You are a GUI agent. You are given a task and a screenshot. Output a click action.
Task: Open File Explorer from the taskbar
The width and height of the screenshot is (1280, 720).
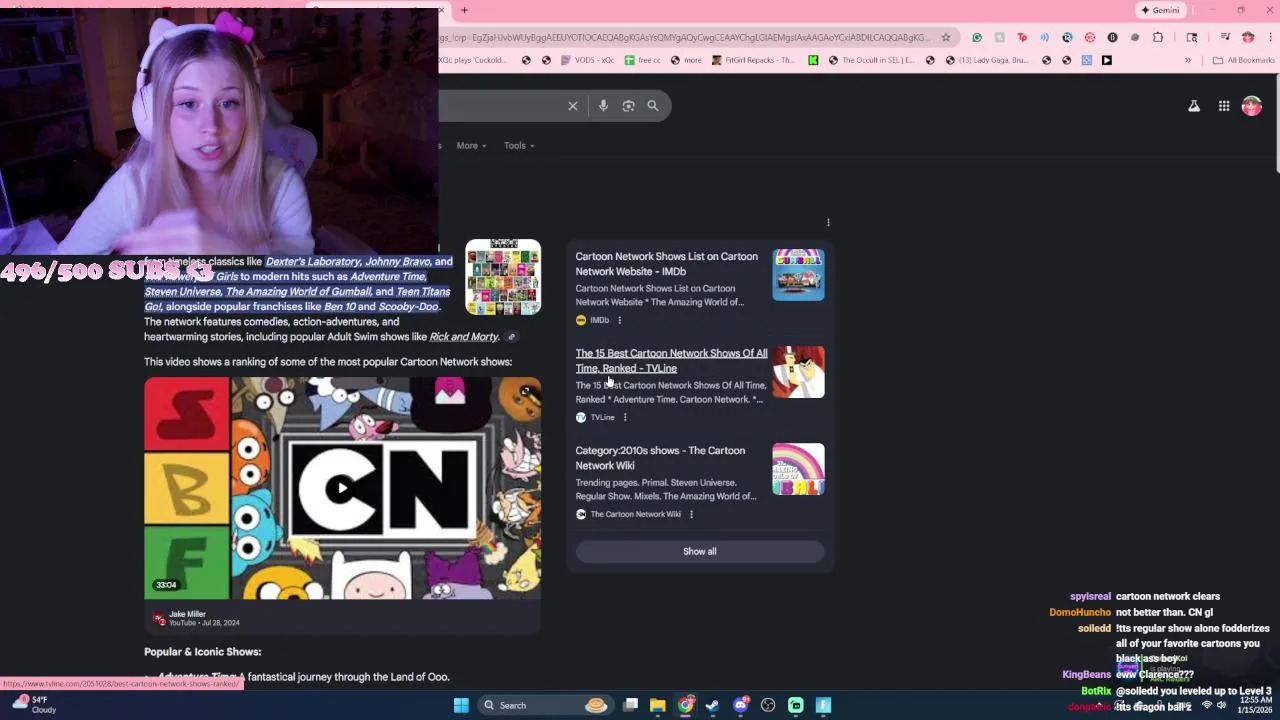pos(658,705)
